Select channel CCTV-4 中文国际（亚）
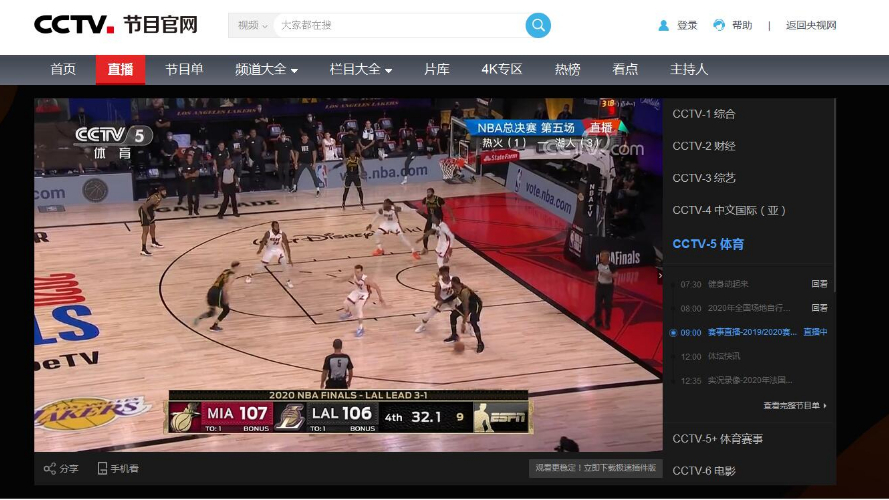This screenshot has width=889, height=500. (x=729, y=210)
